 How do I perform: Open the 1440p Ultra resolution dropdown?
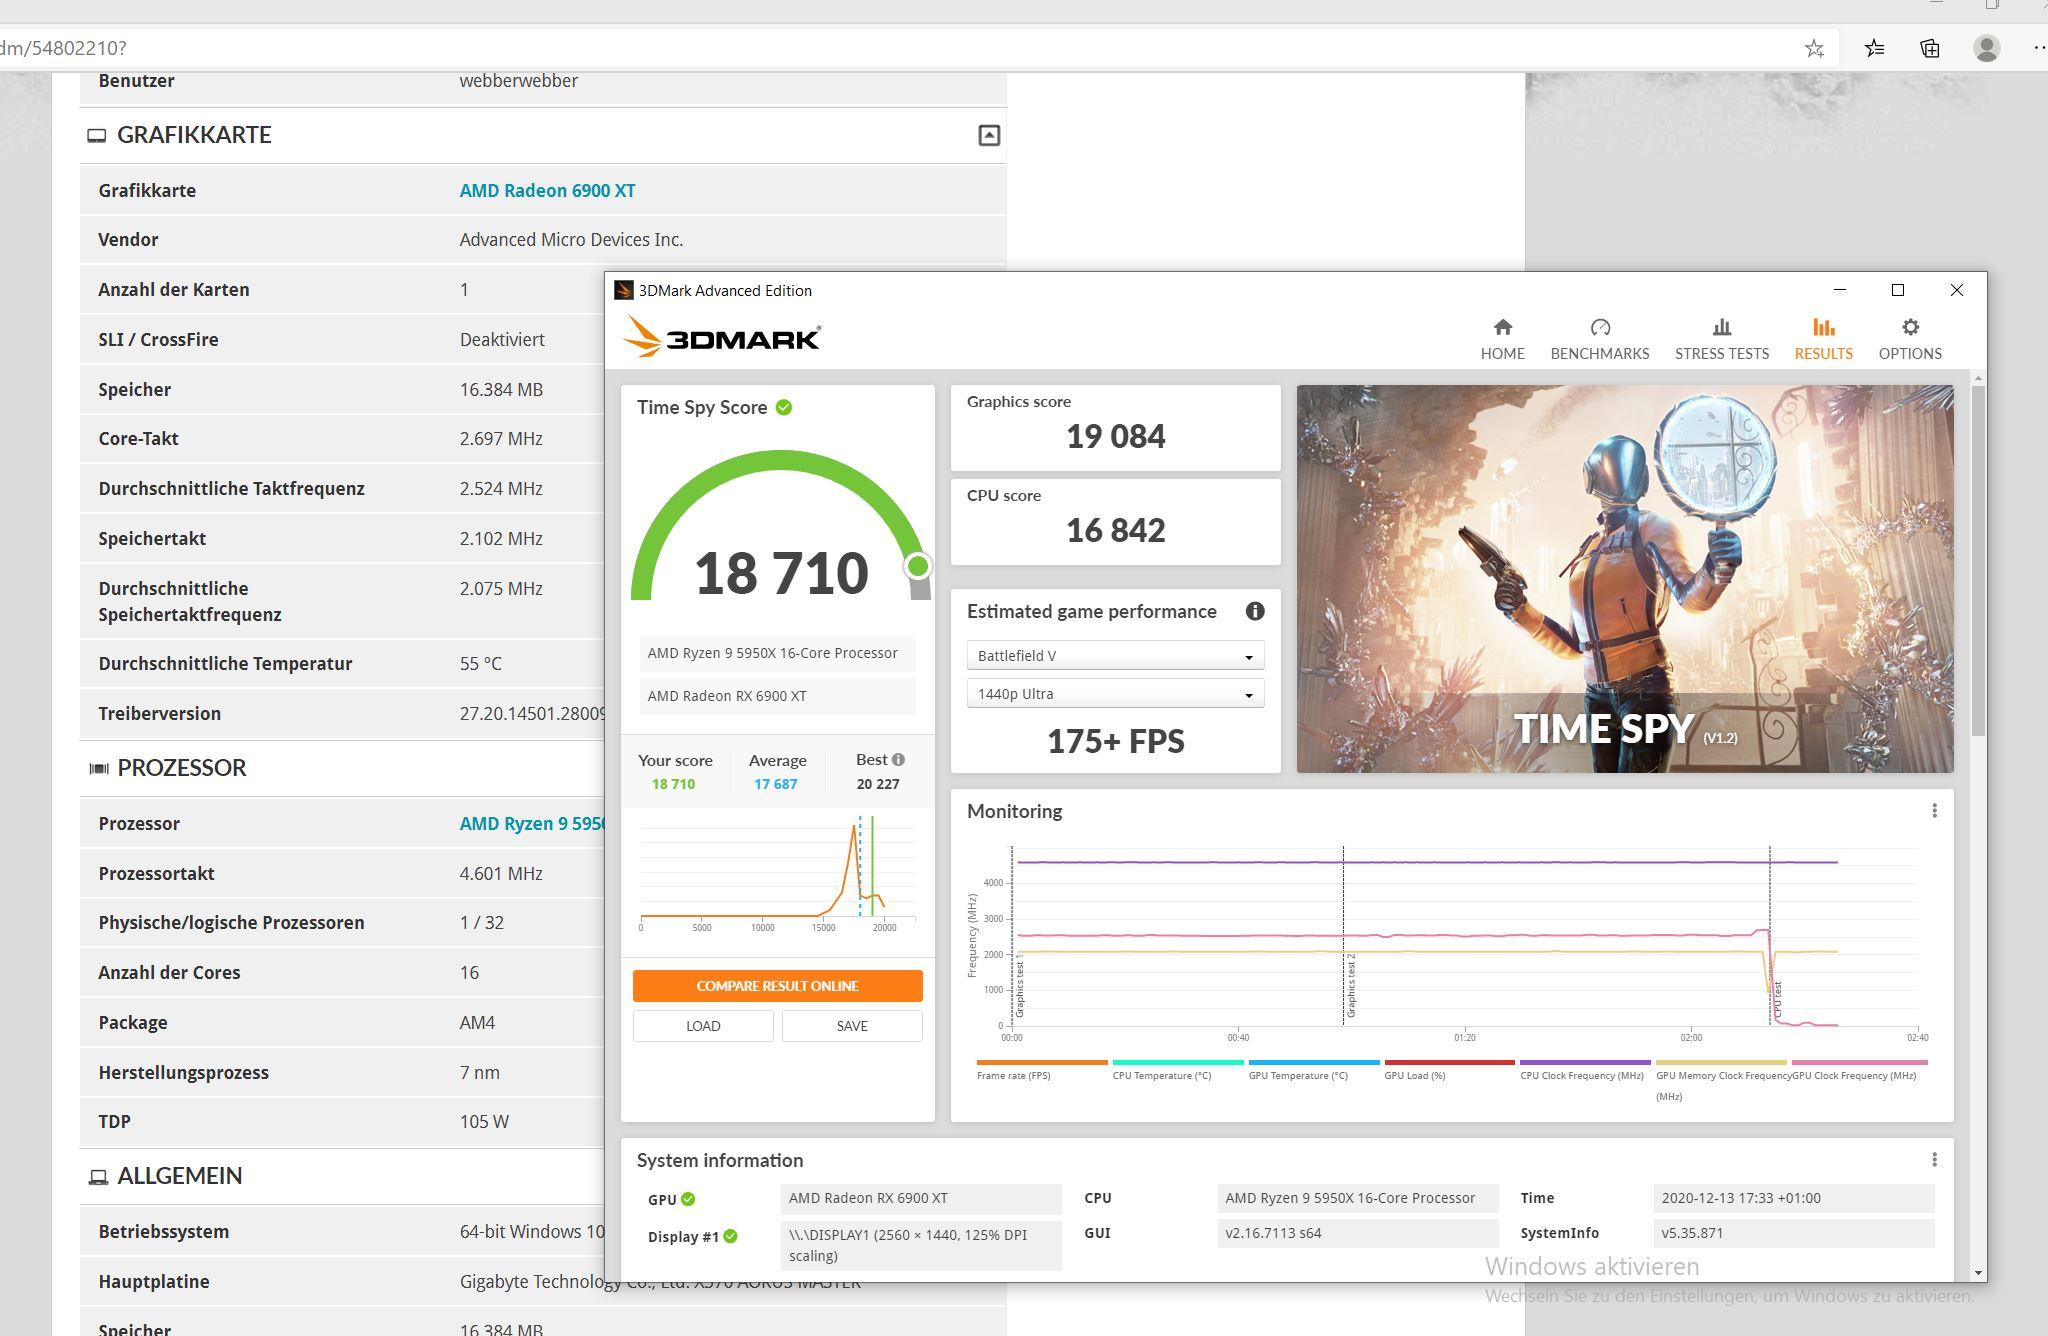point(1115,694)
